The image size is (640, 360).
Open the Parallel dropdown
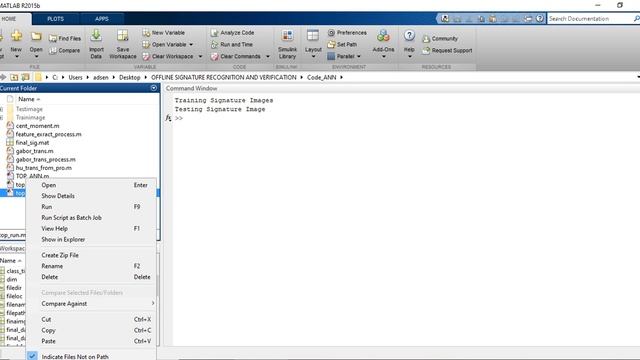(x=359, y=56)
